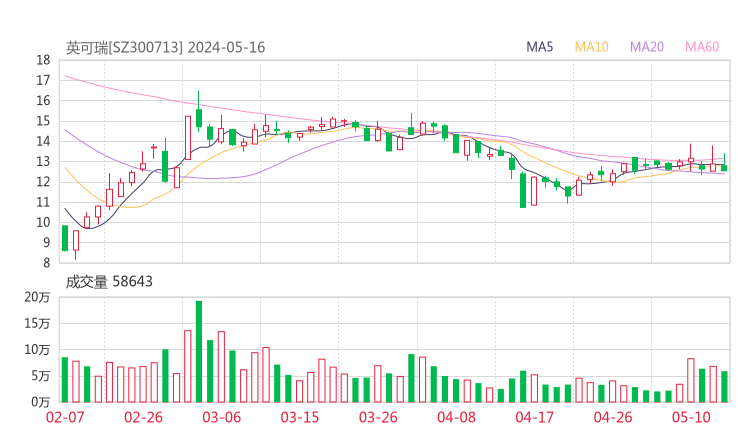Click the long green candlestick dropping to 11
Image resolution: width=740 pixels, height=440 pixels.
pyautogui.click(x=523, y=191)
